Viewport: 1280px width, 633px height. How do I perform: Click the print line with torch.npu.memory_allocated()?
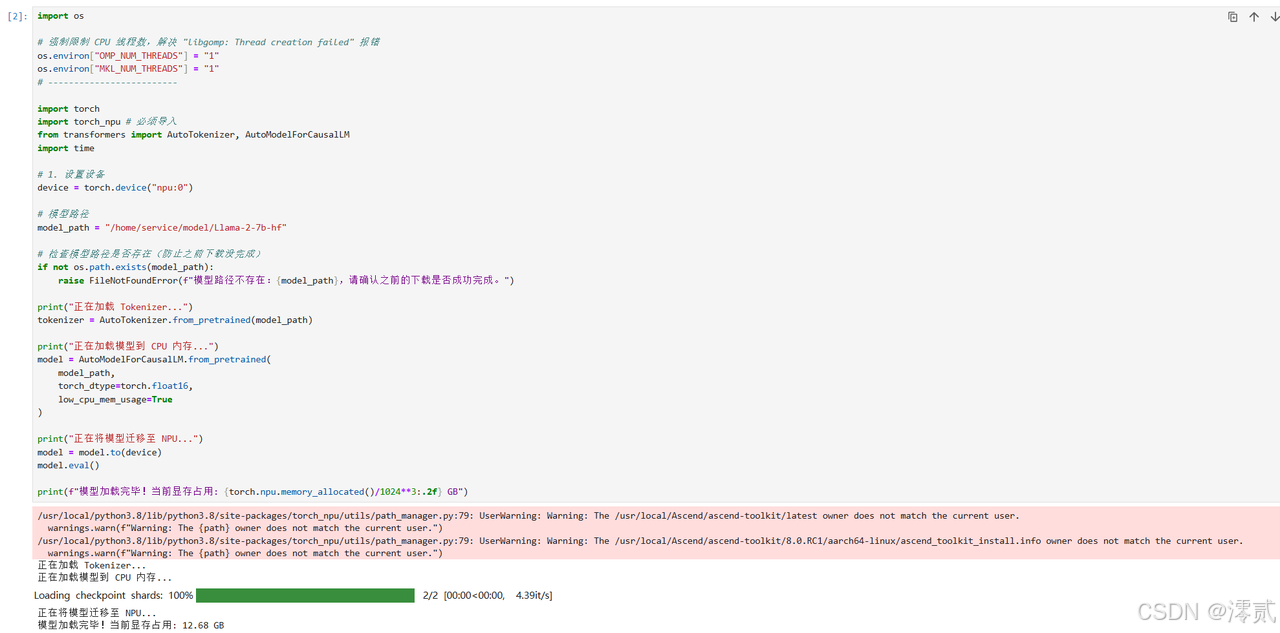click(x=253, y=492)
